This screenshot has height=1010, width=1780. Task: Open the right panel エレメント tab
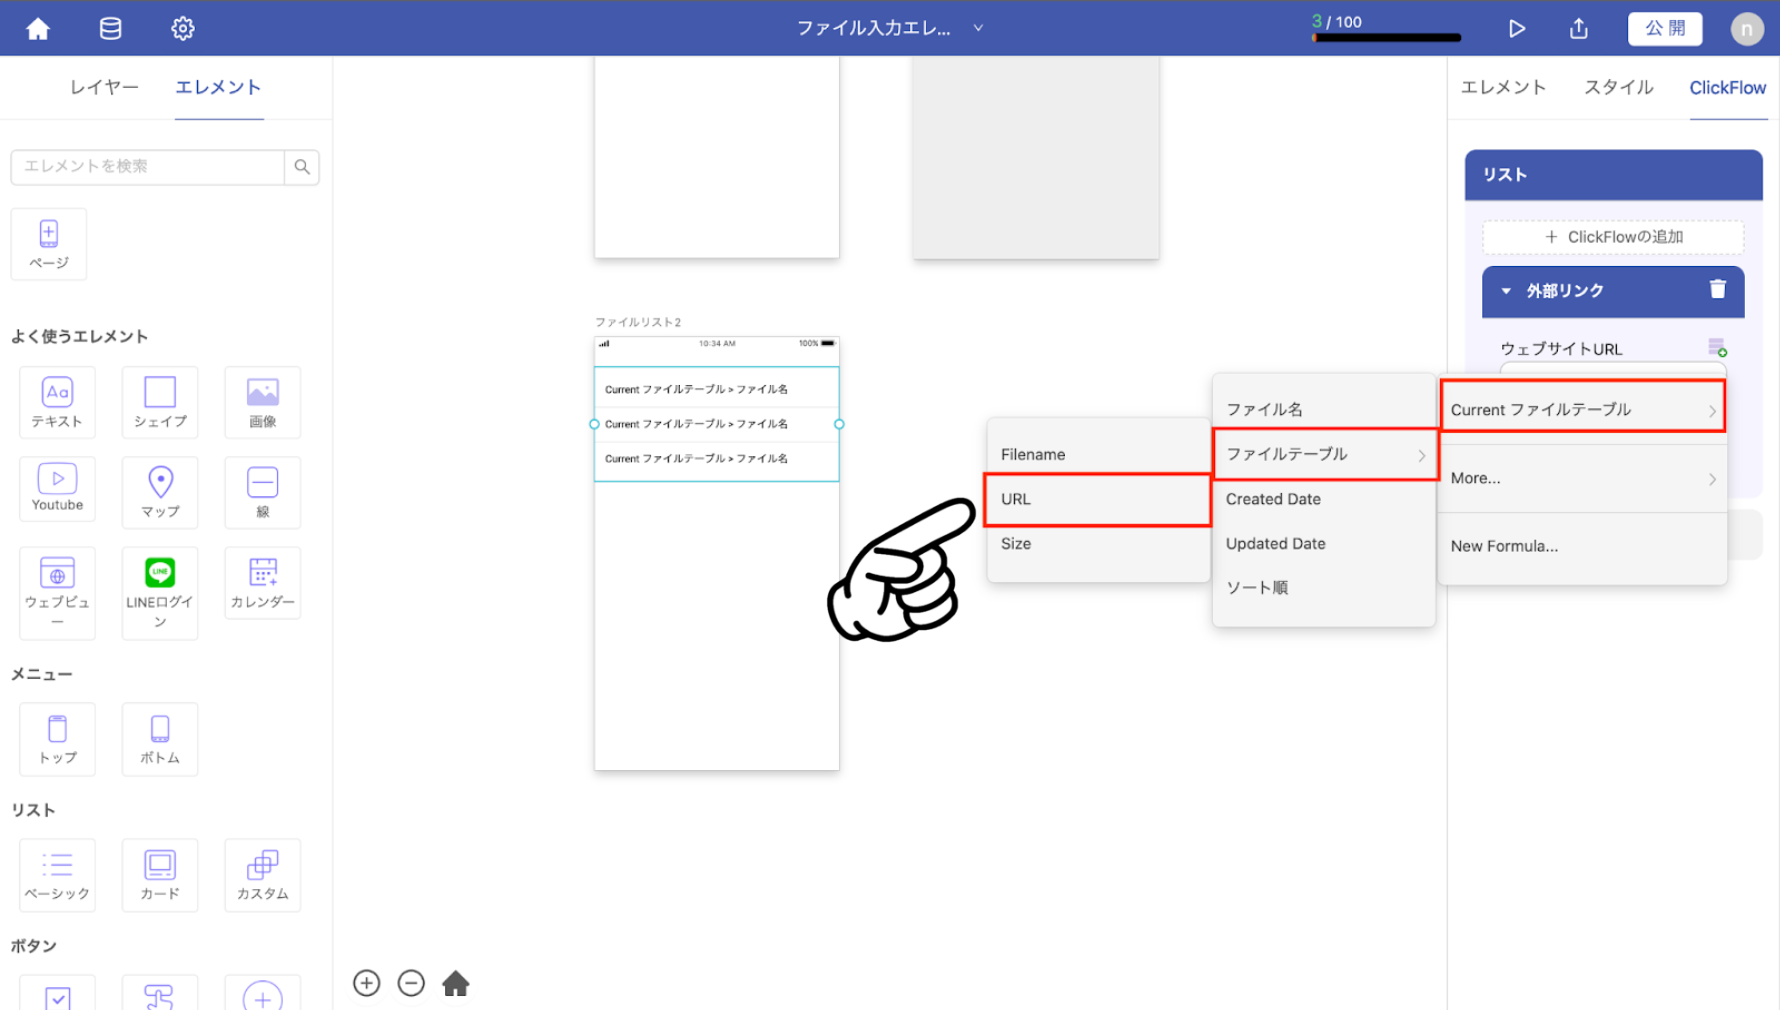1503,87
